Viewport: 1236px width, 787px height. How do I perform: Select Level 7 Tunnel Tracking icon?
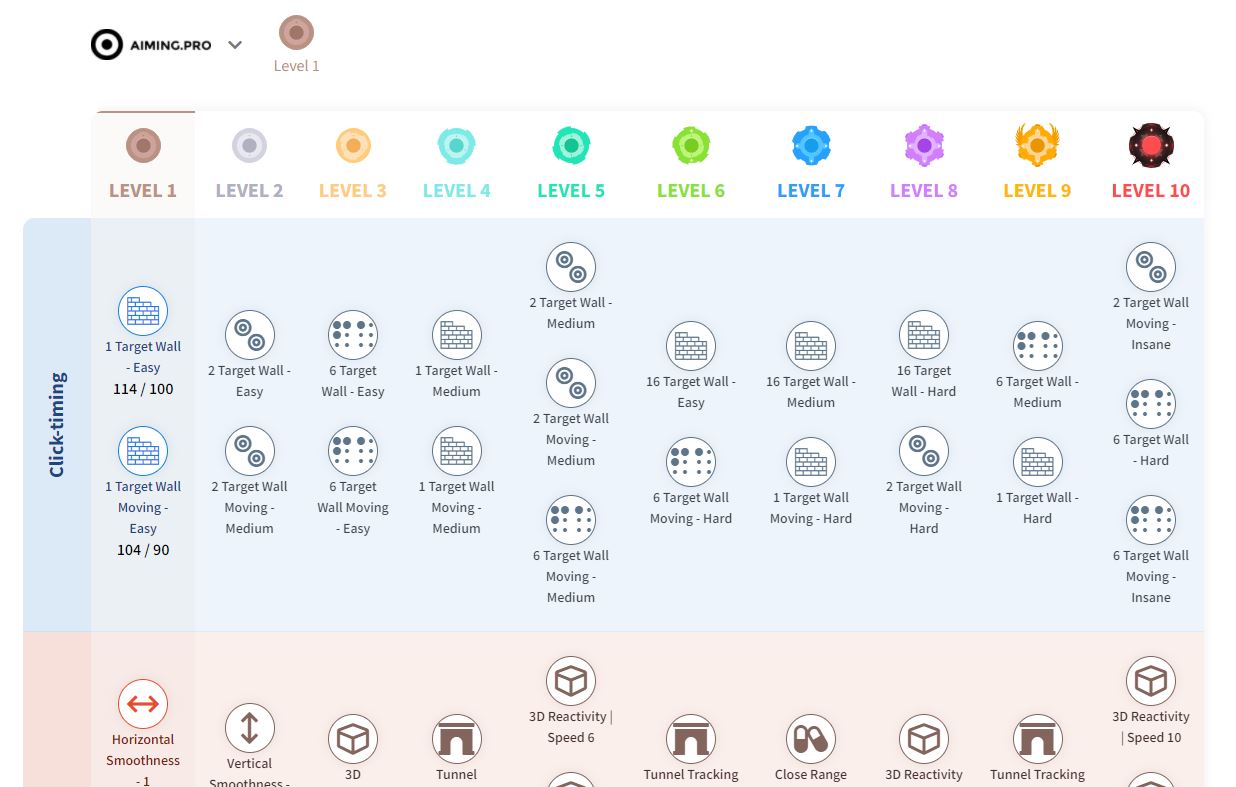(x=691, y=739)
